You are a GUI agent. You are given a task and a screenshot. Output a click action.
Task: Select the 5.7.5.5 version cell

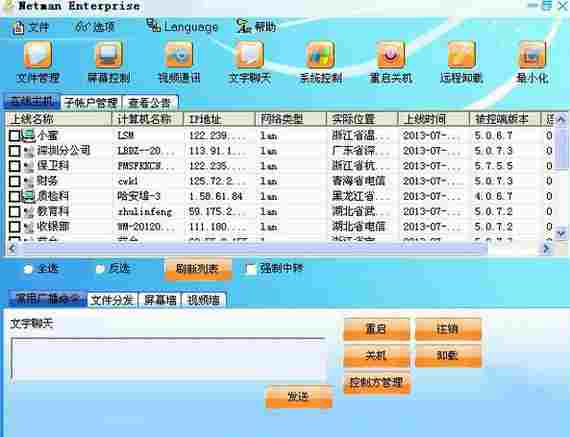(493, 166)
